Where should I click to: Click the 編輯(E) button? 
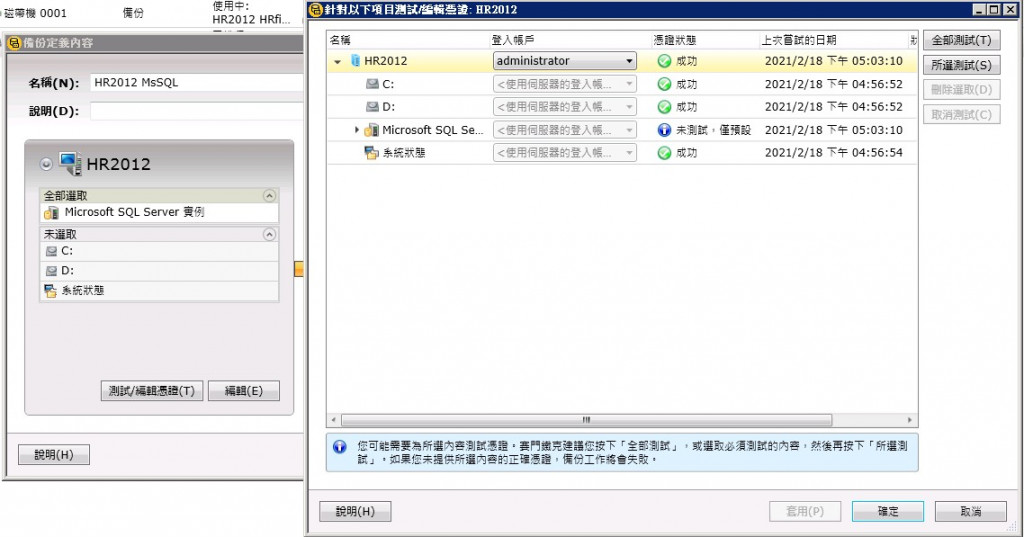[244, 391]
